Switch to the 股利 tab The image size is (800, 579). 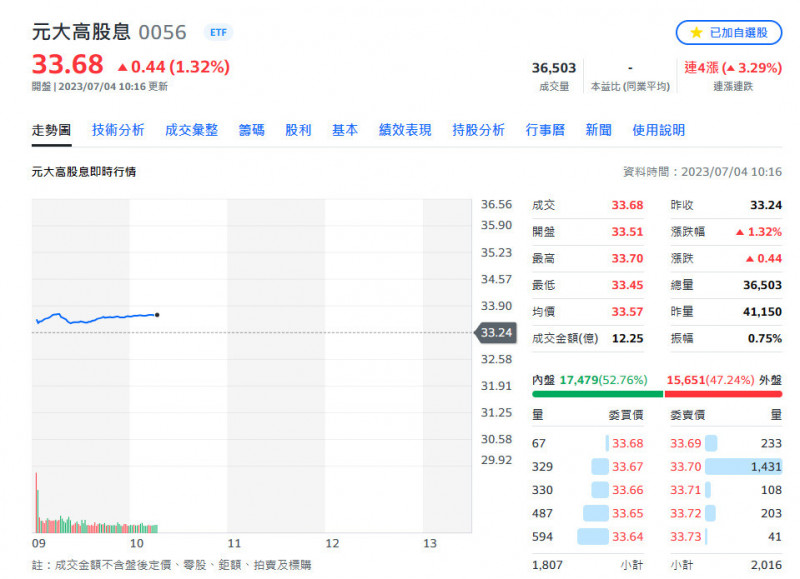[298, 131]
